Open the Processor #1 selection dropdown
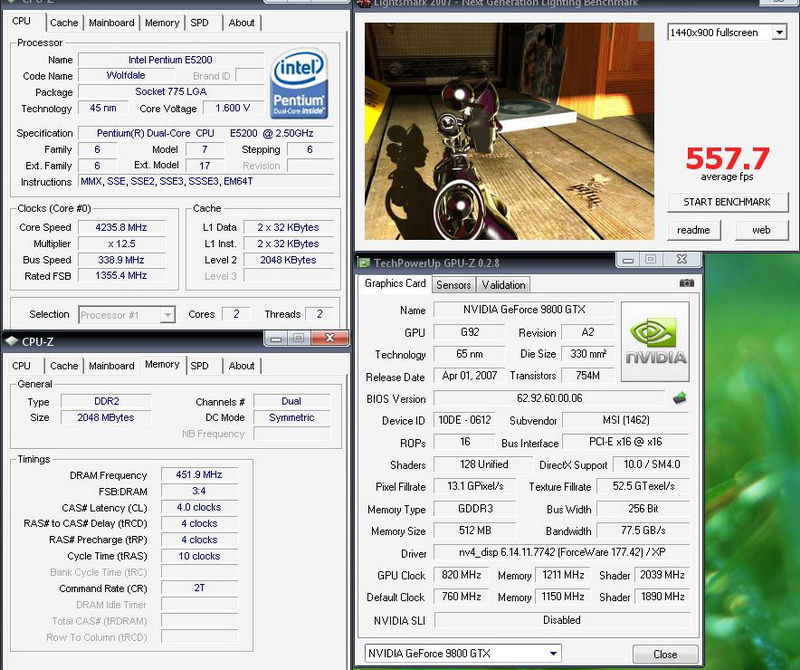 [x=167, y=315]
